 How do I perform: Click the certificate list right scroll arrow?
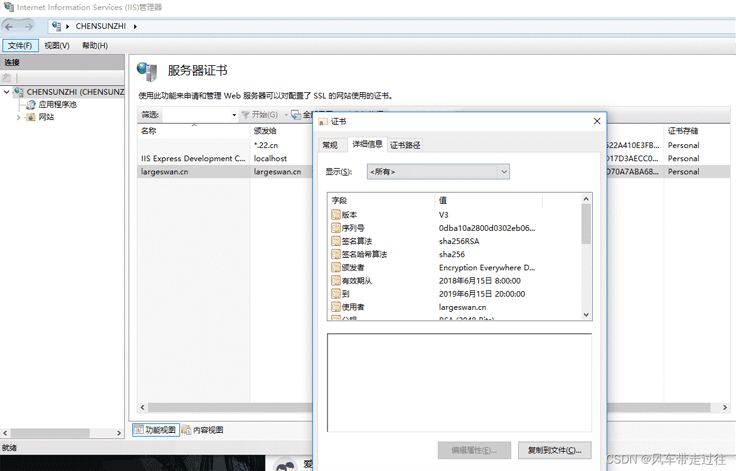[x=725, y=407]
